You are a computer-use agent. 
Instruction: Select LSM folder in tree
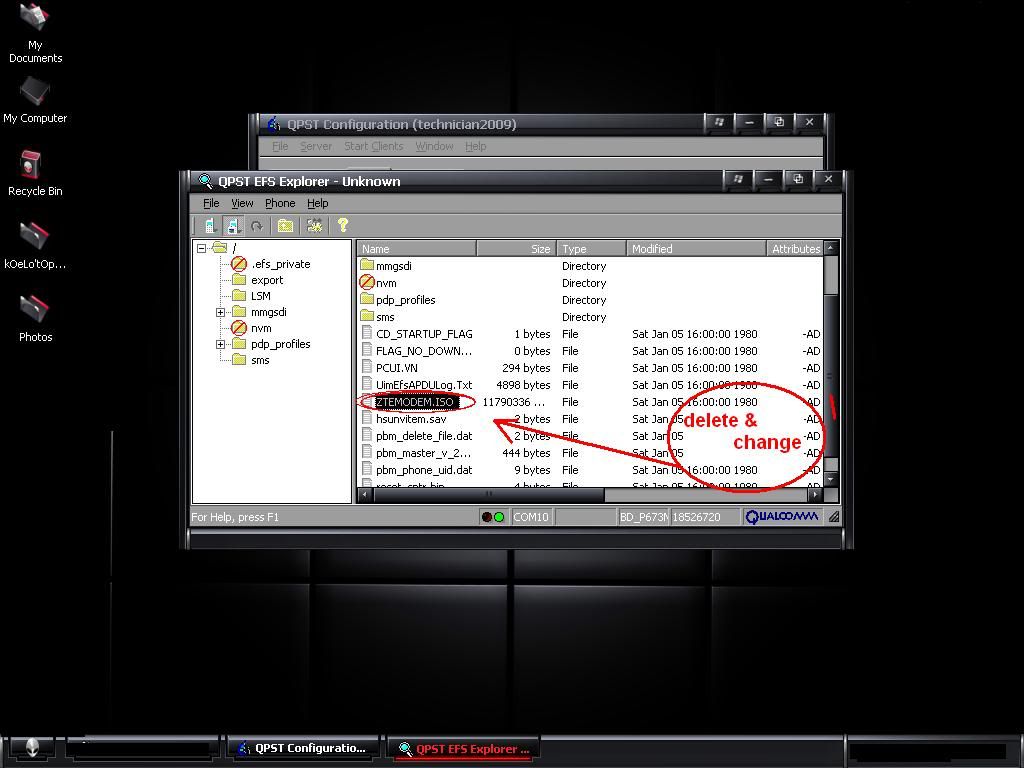tap(261, 296)
